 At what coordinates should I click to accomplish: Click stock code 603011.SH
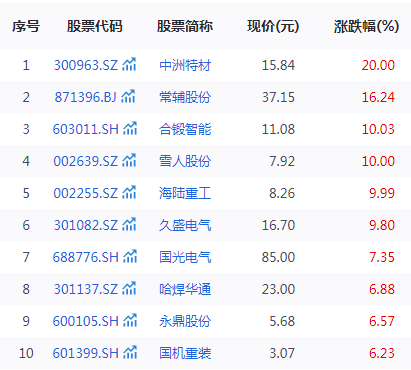point(86,129)
